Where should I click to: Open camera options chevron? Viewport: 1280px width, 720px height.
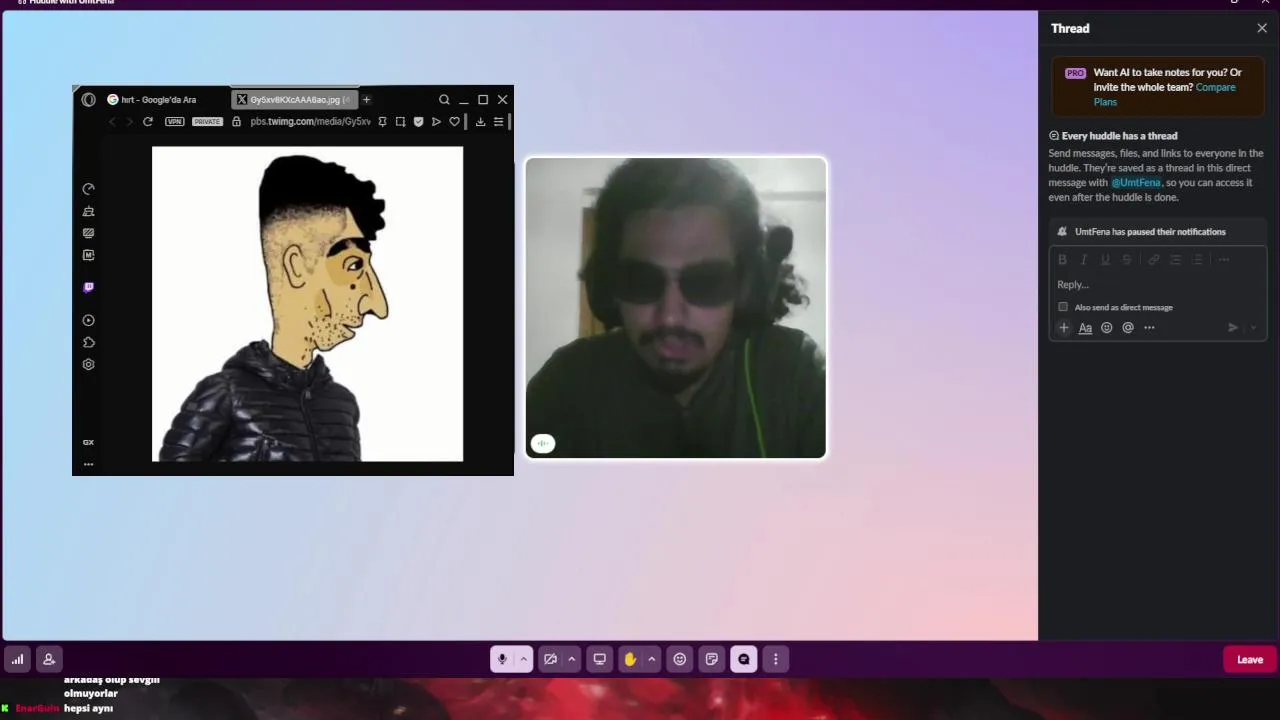(572, 659)
